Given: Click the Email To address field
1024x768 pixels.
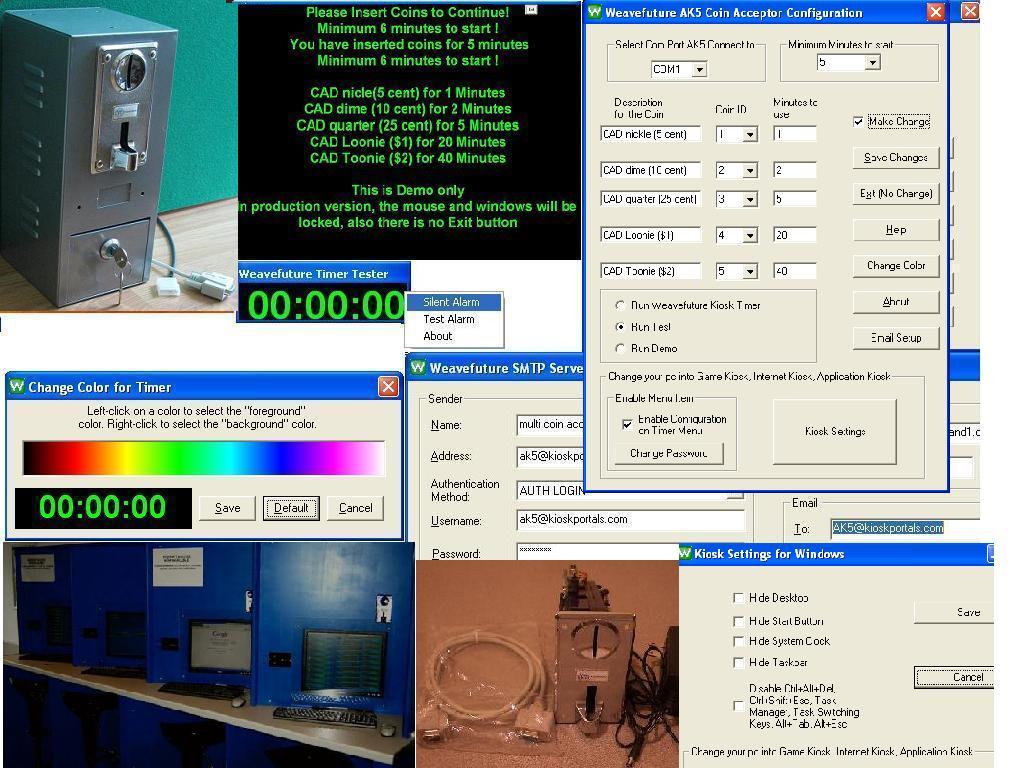Looking at the screenshot, I should click(905, 528).
